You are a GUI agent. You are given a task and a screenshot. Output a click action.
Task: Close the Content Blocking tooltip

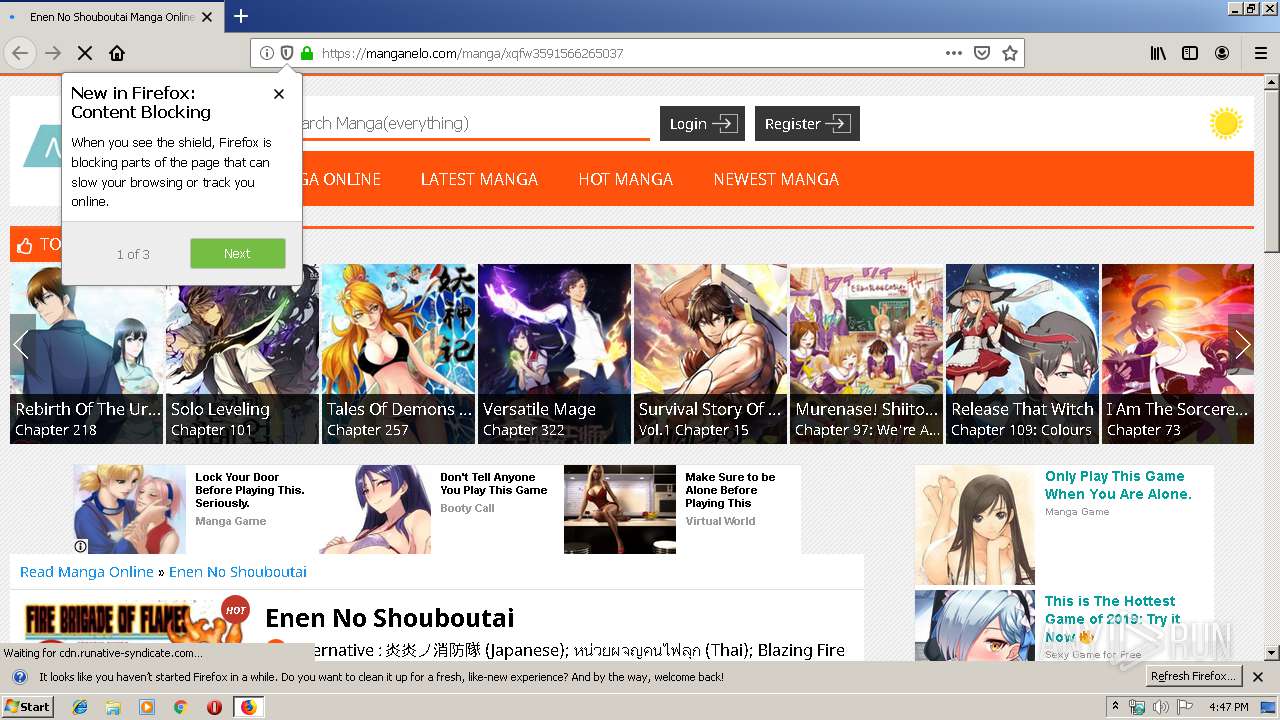click(279, 94)
